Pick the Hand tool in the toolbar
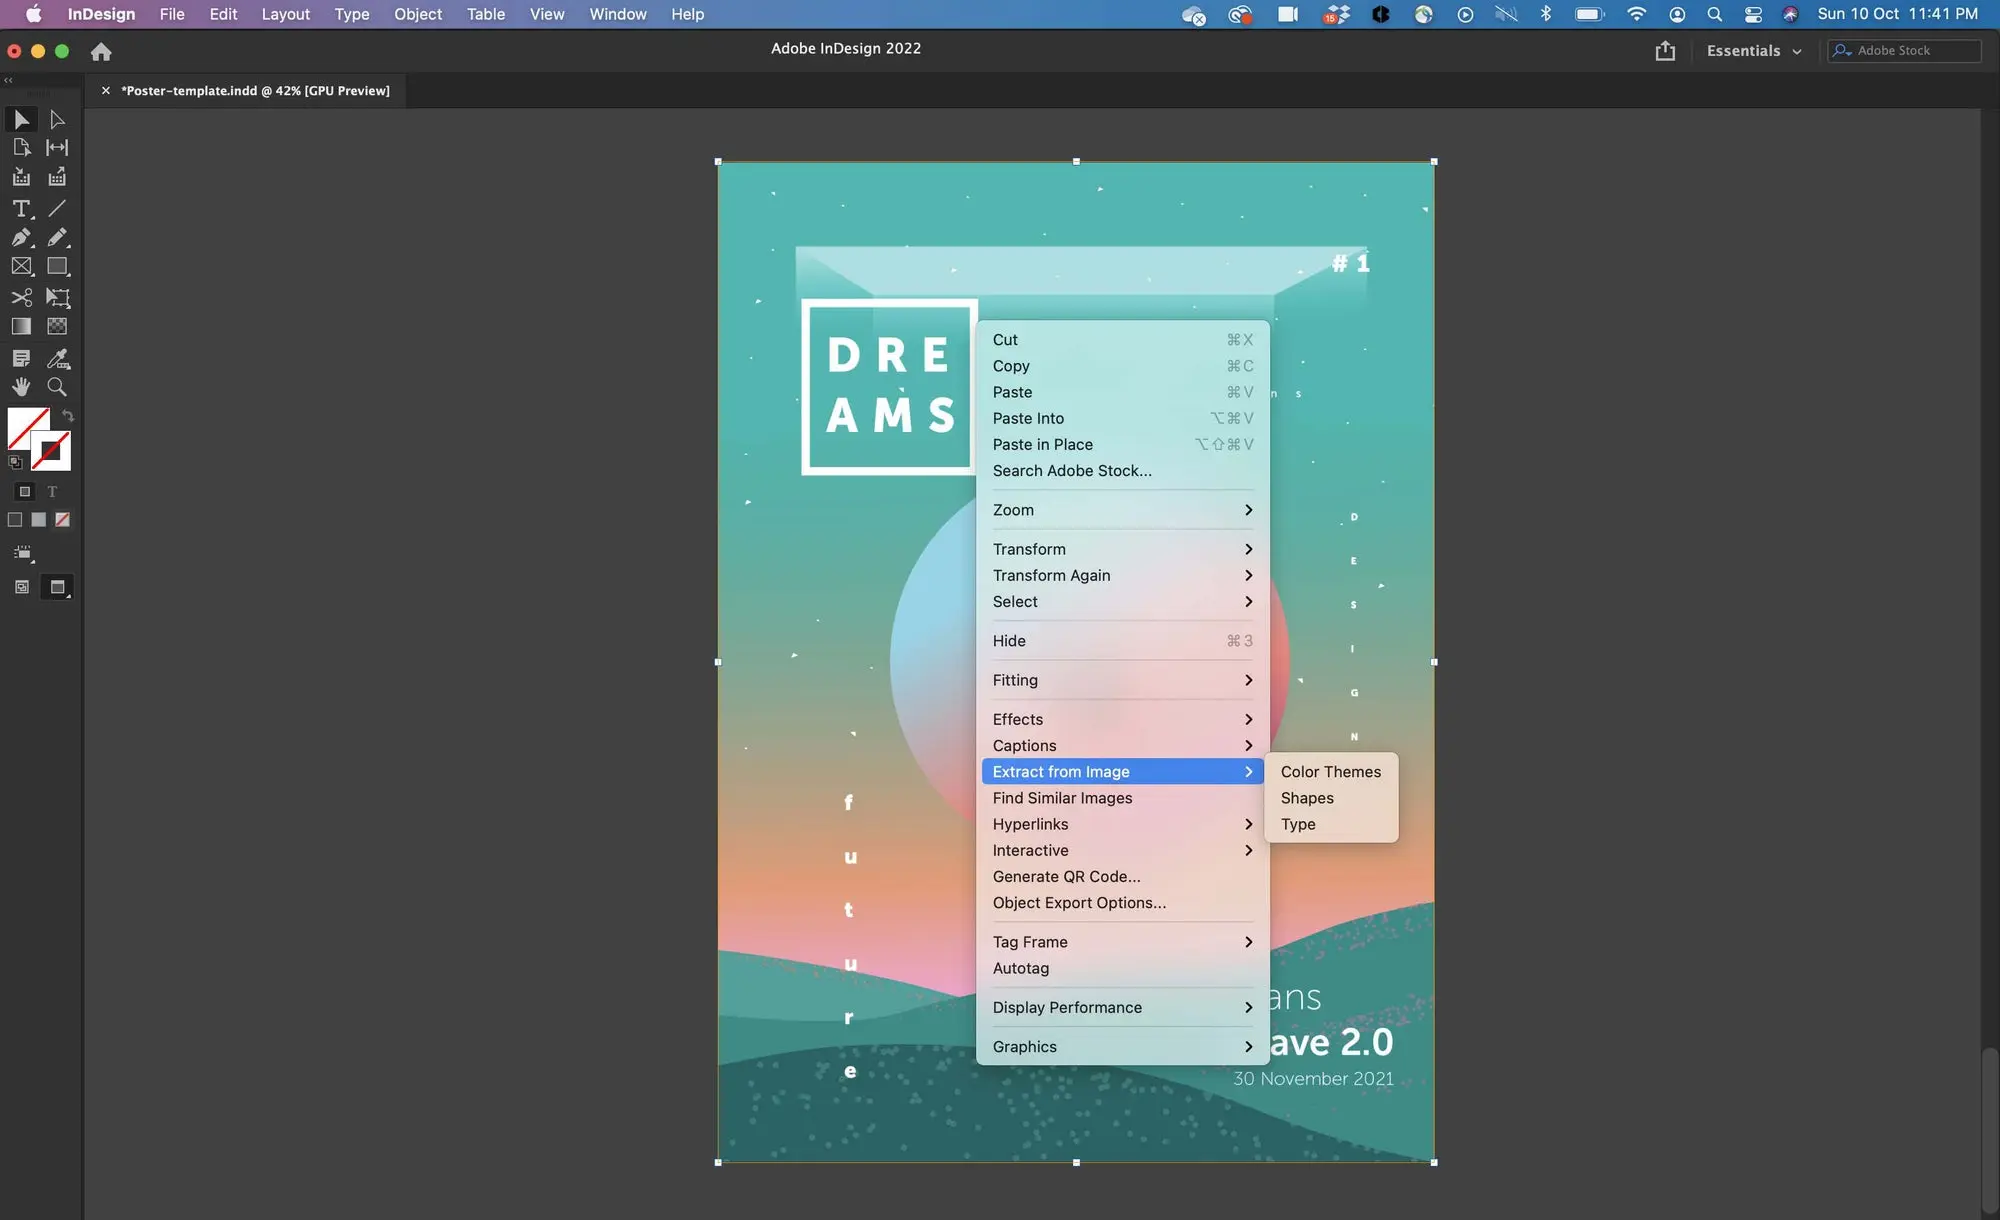Screen dimensions: 2000x1220 pos(21,387)
